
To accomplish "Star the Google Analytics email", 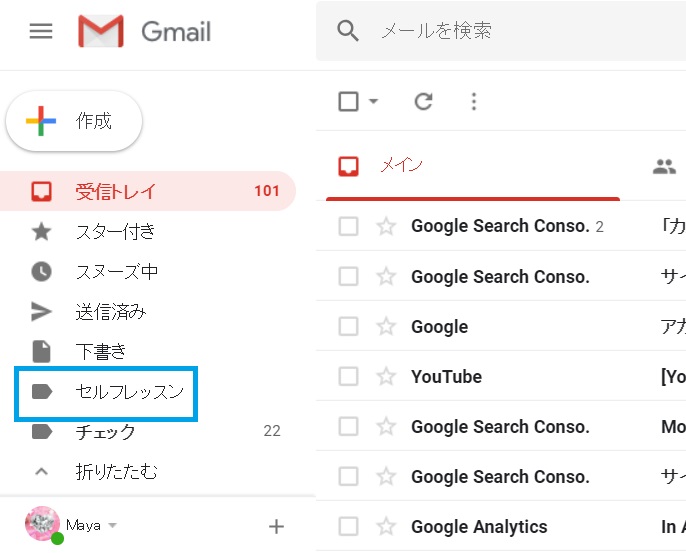I will (x=386, y=527).
